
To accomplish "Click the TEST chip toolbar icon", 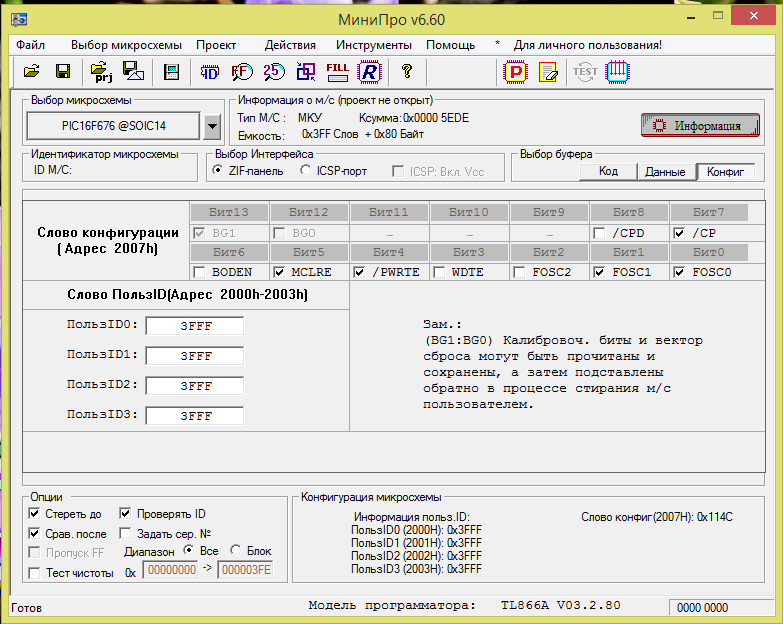I will click(x=585, y=72).
